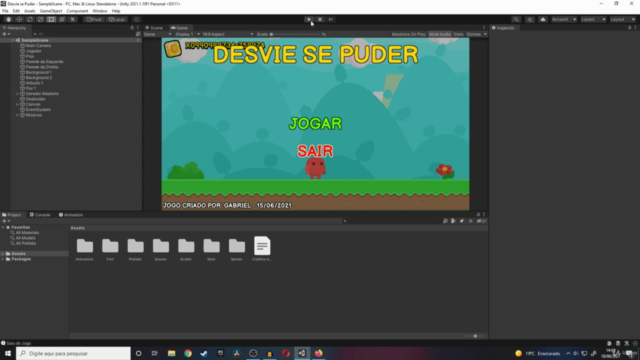The width and height of the screenshot is (640, 360).
Task: Select the Rect tool in the toolbar
Action: [x=51, y=20]
